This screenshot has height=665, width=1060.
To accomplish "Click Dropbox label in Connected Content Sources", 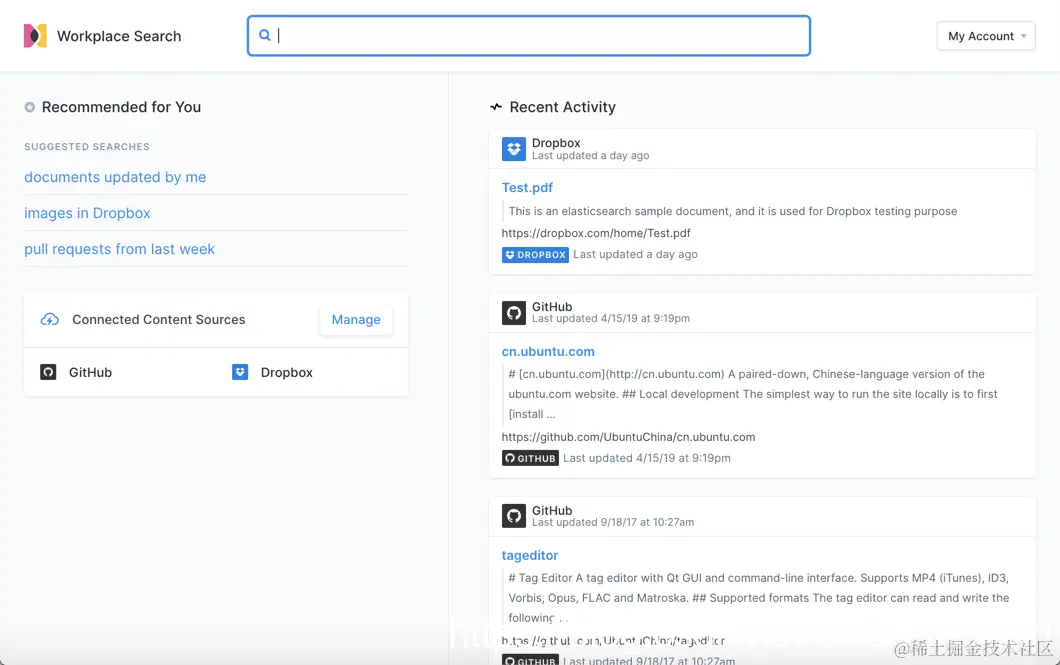I will (x=287, y=372).
